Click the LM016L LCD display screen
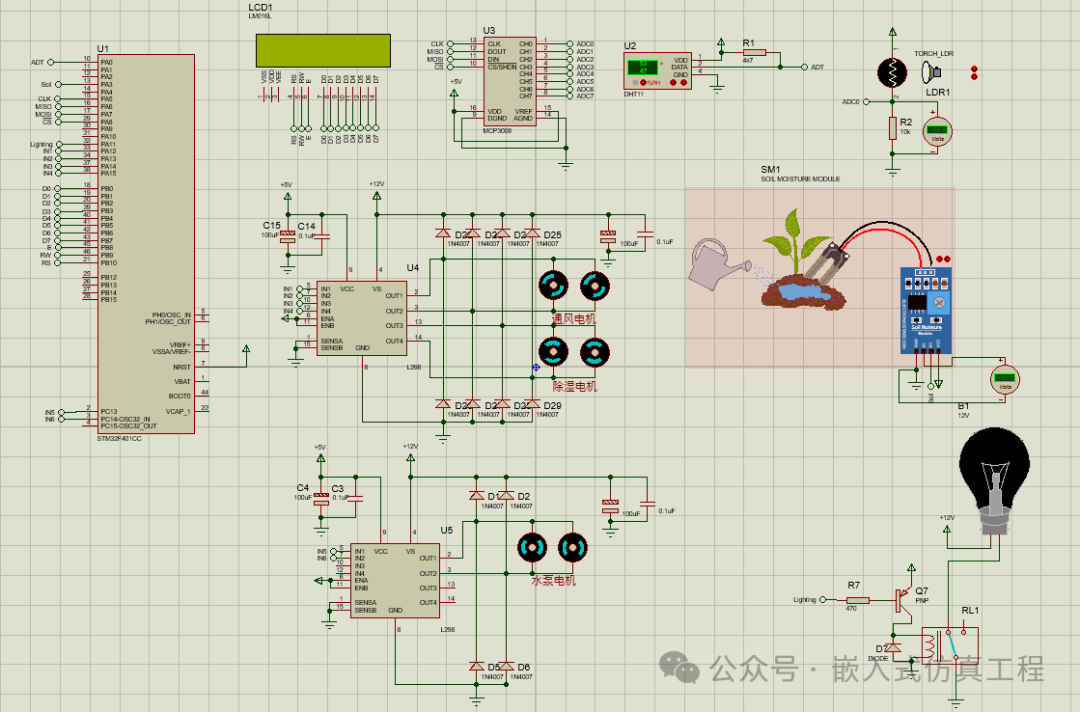Viewport: 1080px width, 712px height. coord(323,48)
